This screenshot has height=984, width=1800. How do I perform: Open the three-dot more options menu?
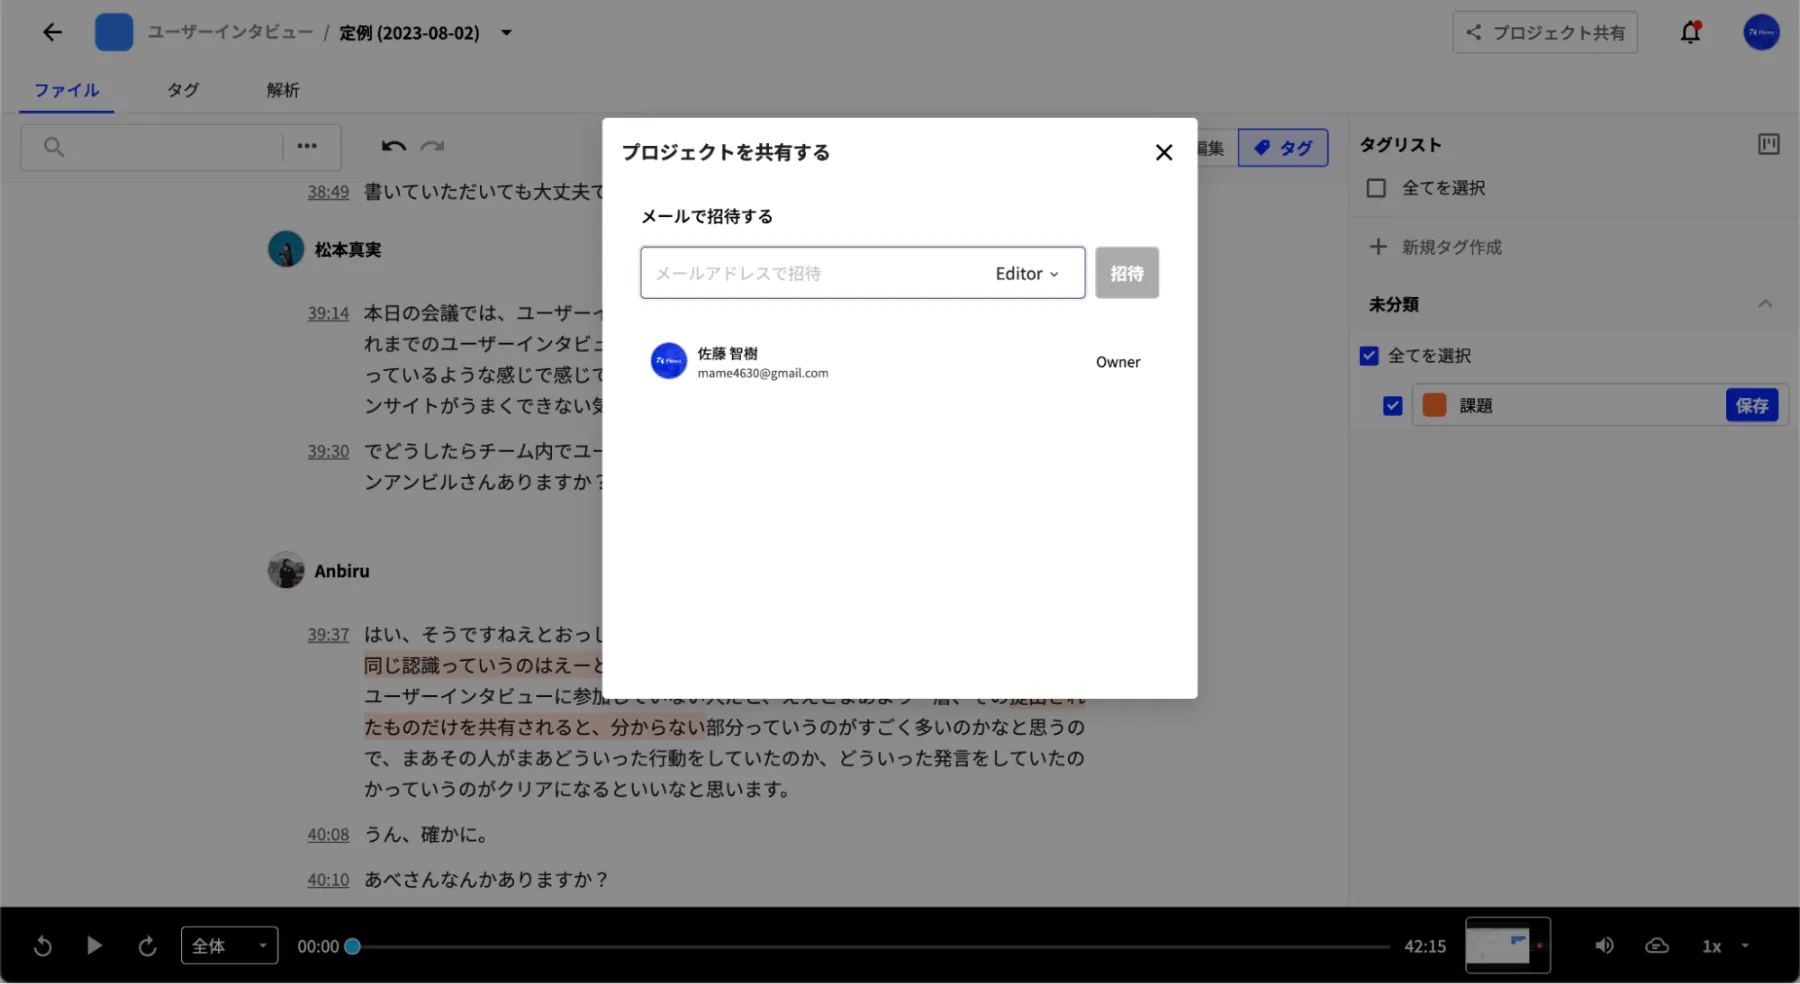[307, 146]
